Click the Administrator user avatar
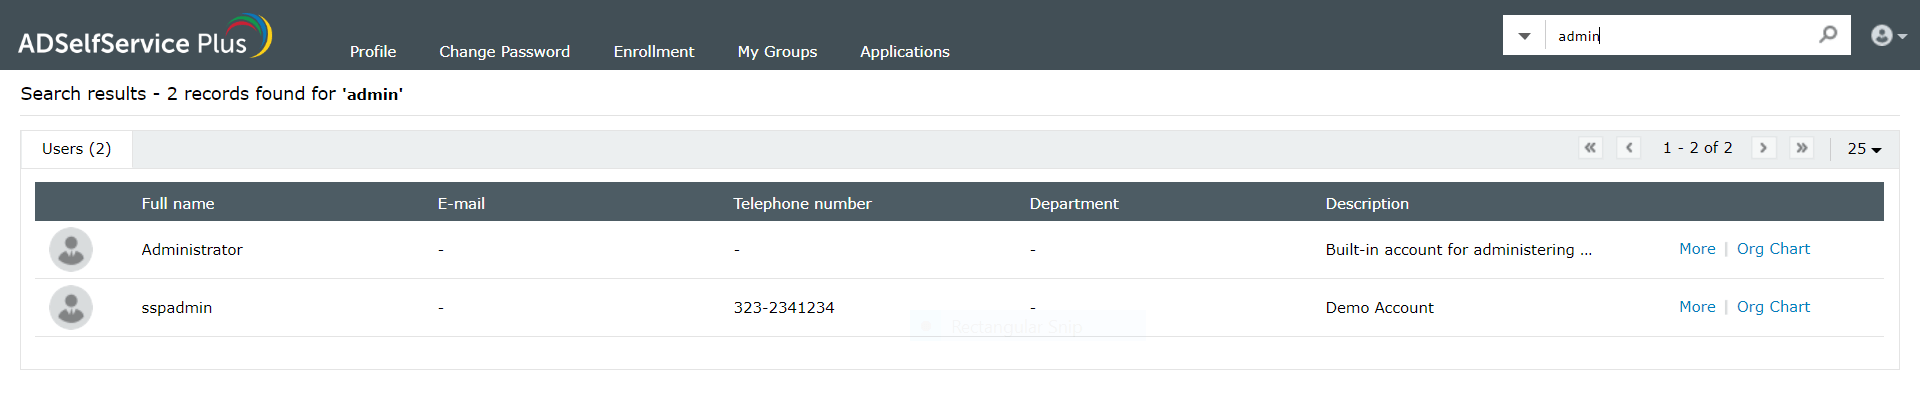Image resolution: width=1920 pixels, height=415 pixels. [x=71, y=250]
